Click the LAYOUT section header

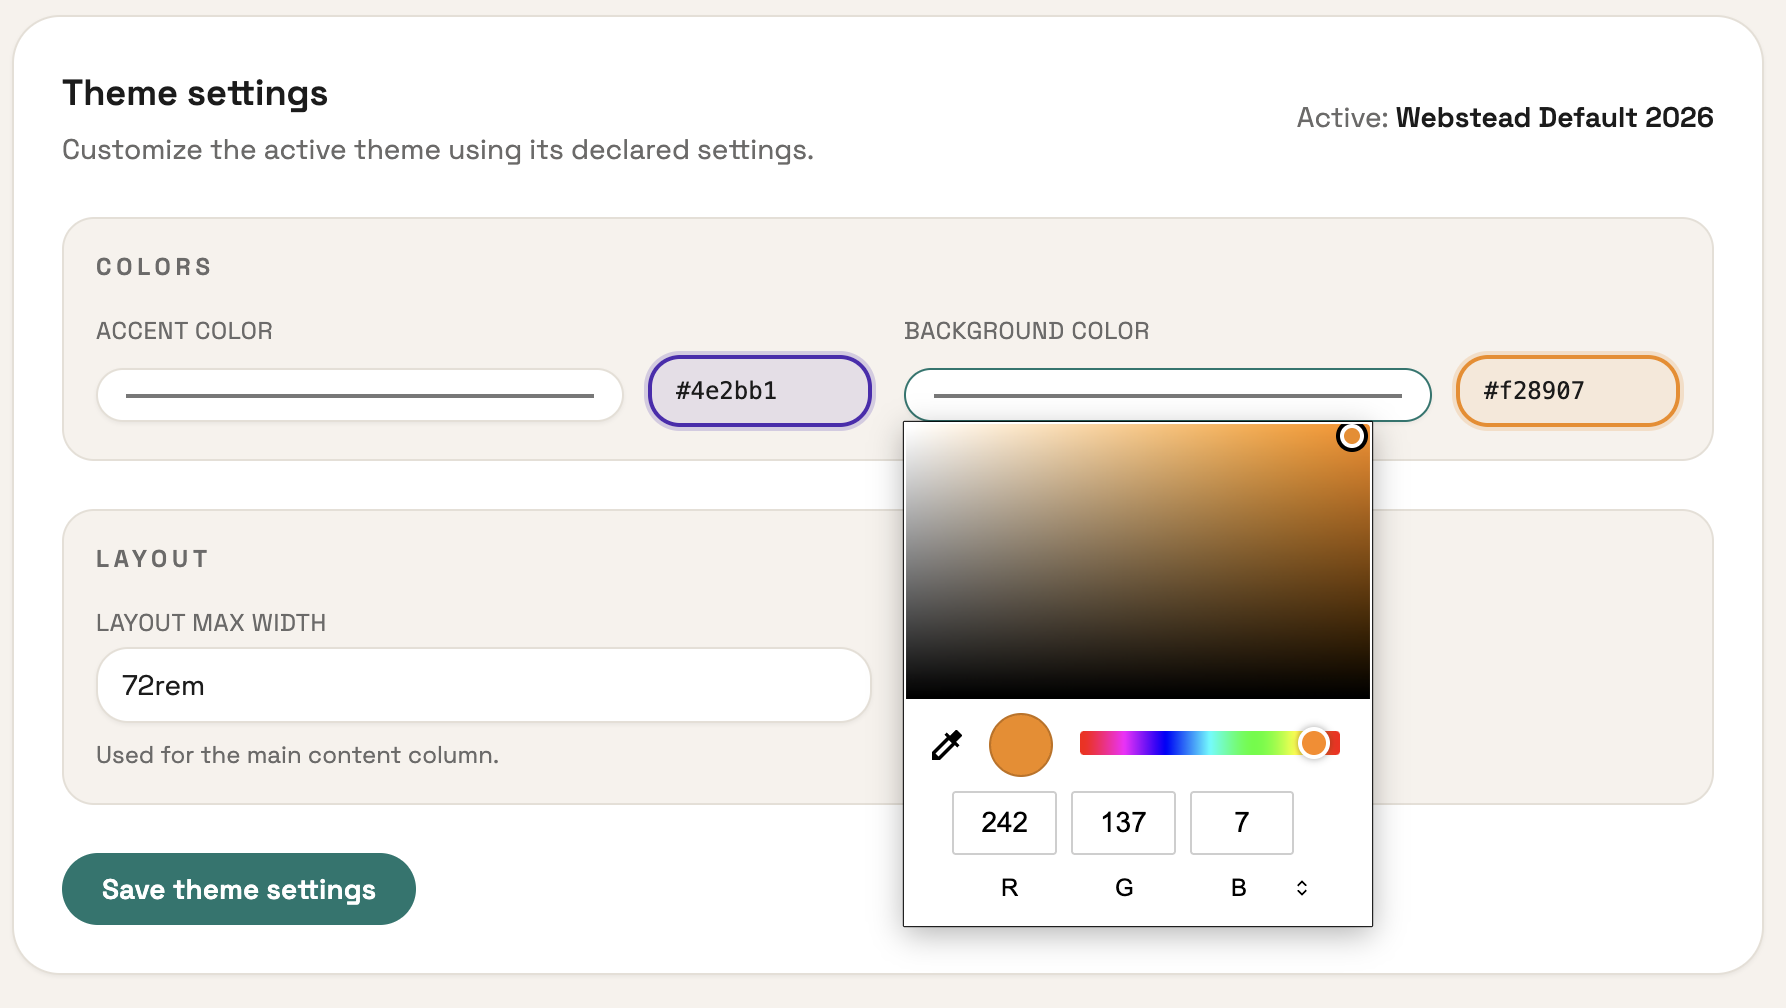(x=152, y=559)
